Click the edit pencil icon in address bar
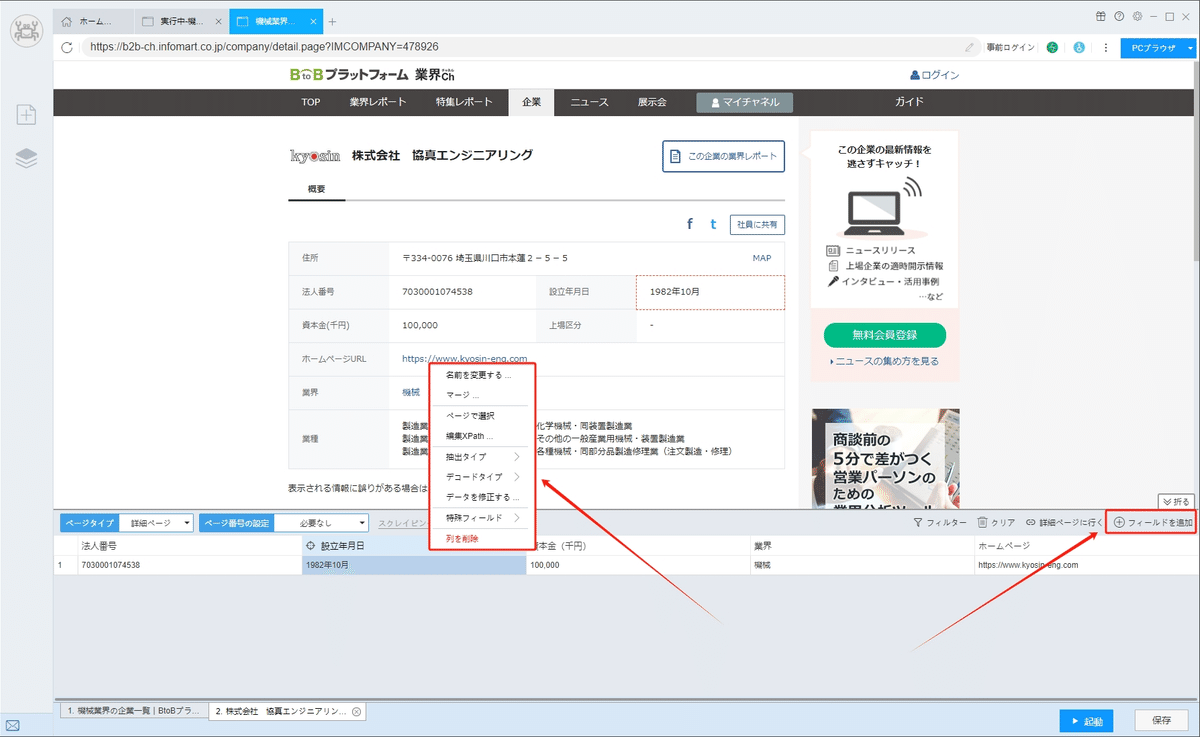Screen dimensions: 1200x737 tap(969, 46)
